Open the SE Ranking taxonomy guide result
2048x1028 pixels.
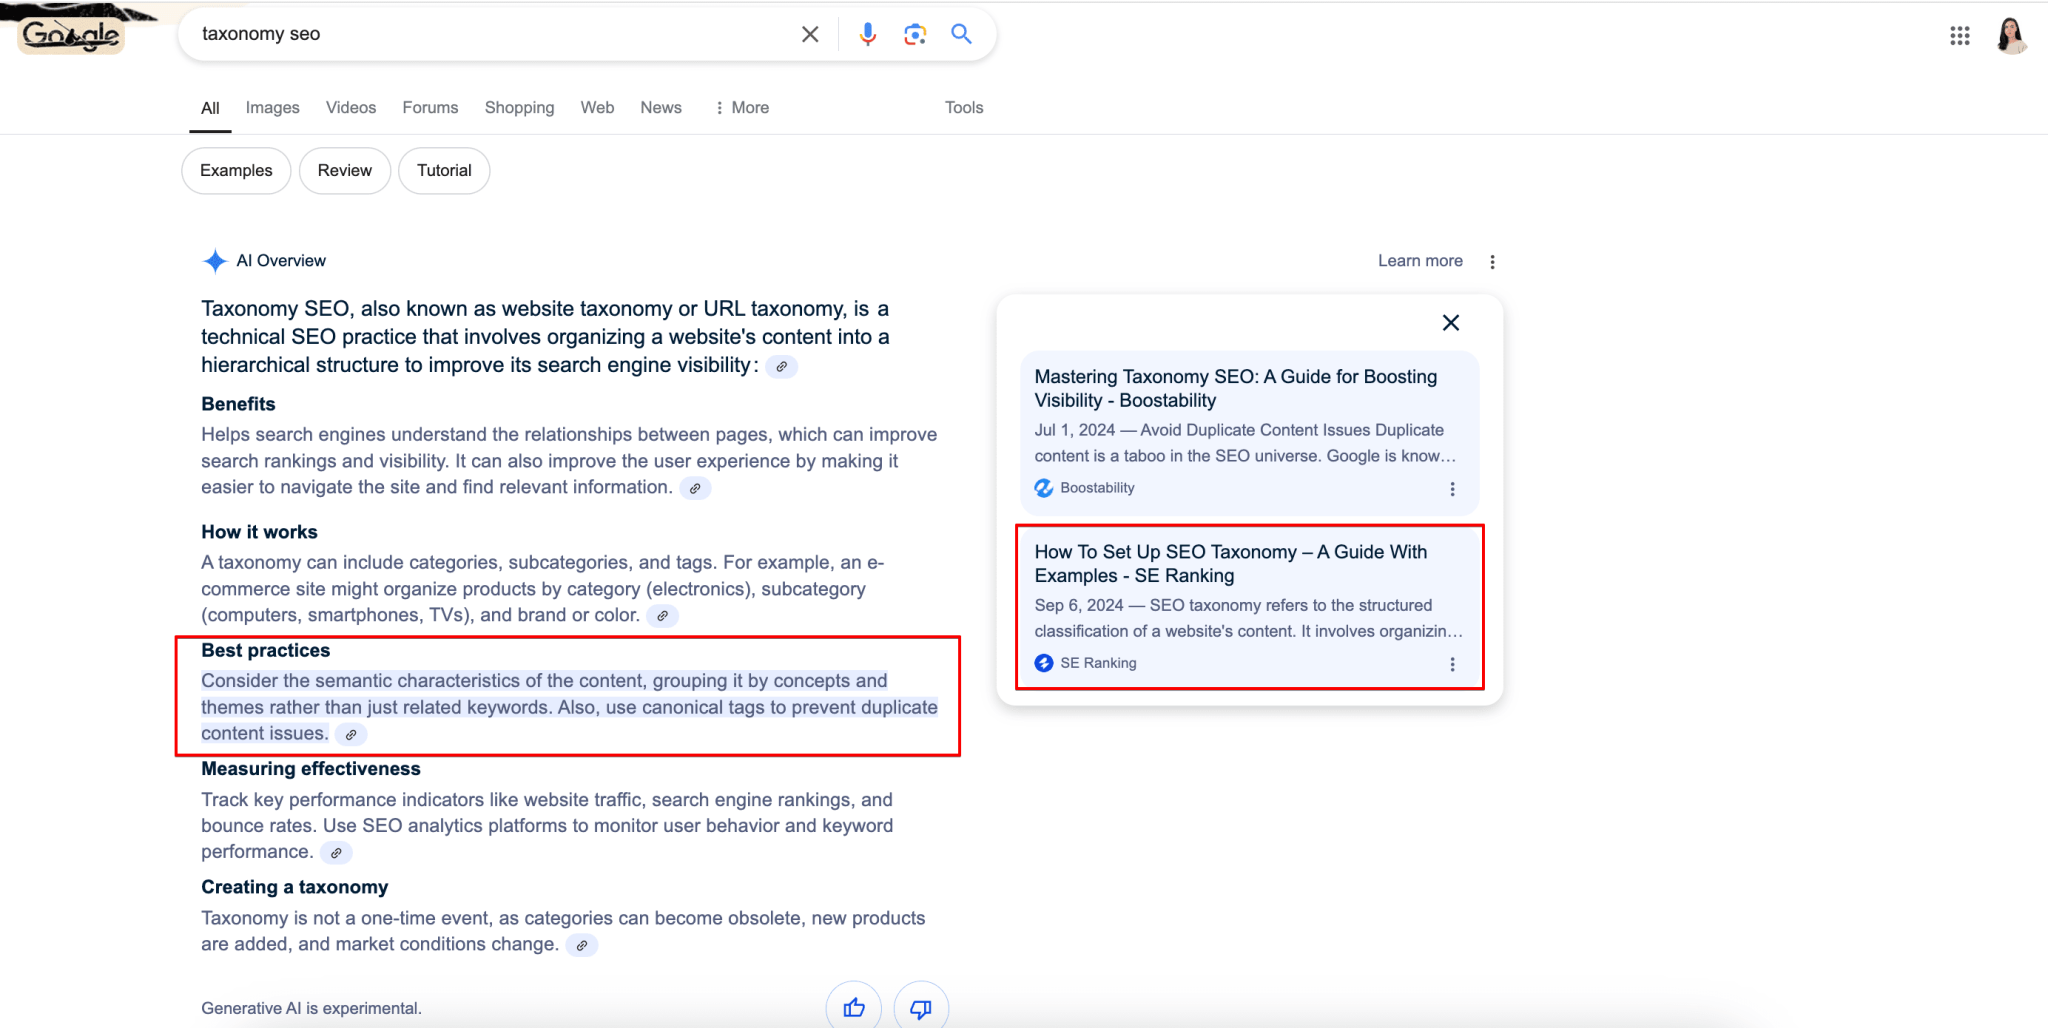click(x=1230, y=563)
